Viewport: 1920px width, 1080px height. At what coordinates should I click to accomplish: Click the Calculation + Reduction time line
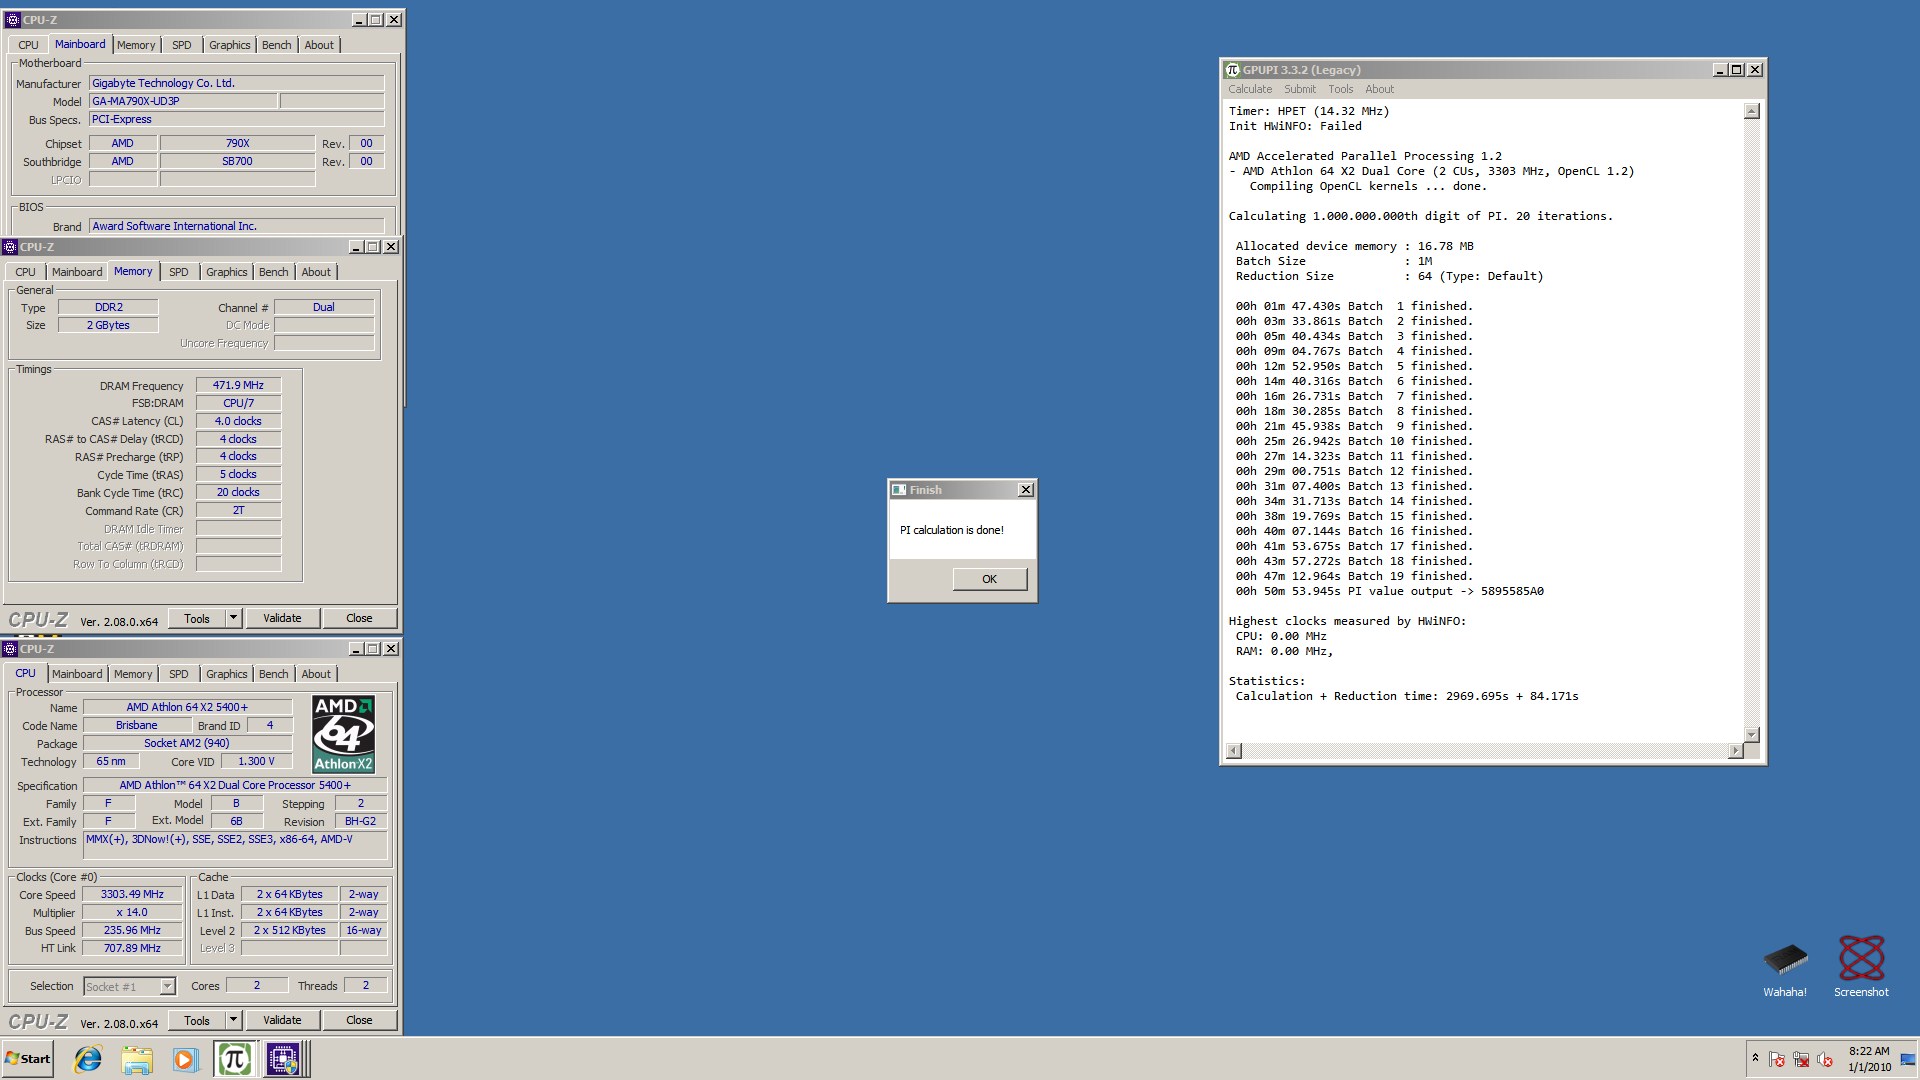pyautogui.click(x=1406, y=696)
